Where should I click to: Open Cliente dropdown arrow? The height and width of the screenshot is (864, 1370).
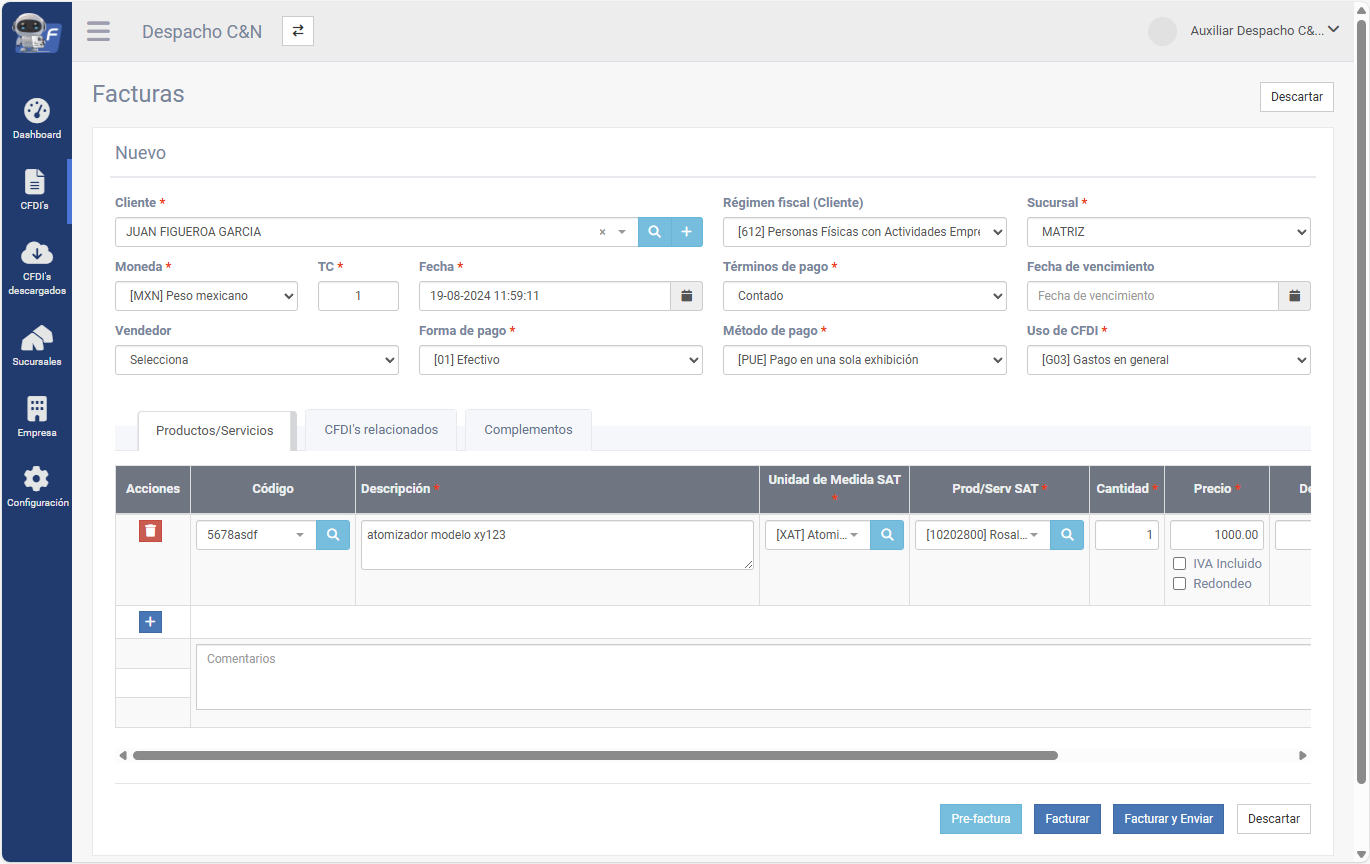pos(622,232)
